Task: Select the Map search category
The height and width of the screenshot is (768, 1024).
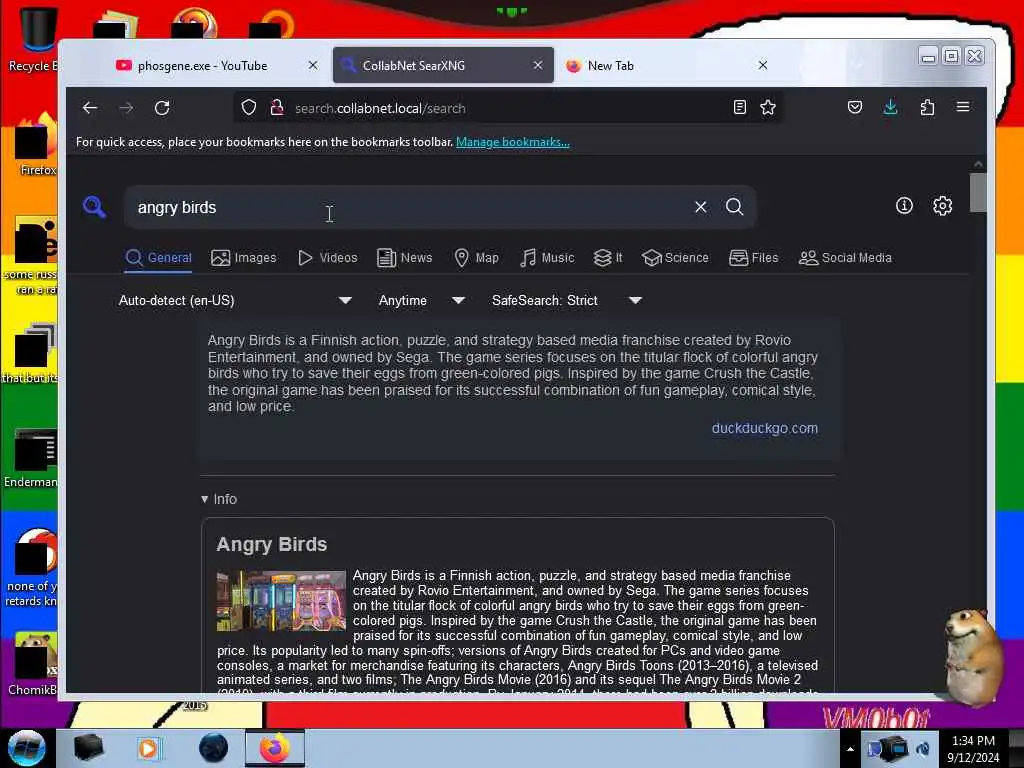Action: pyautogui.click(x=476, y=258)
